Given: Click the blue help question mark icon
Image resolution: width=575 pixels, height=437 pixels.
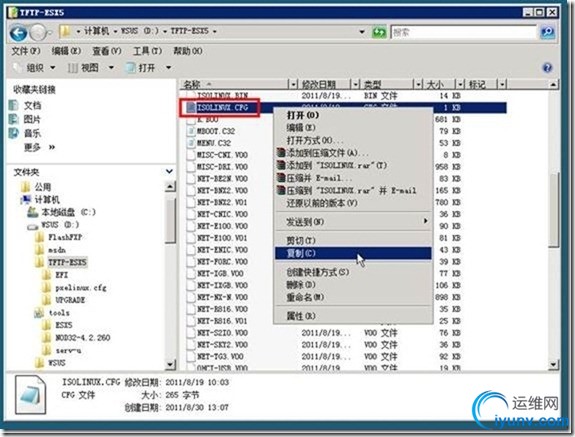Looking at the screenshot, I should (547, 67).
